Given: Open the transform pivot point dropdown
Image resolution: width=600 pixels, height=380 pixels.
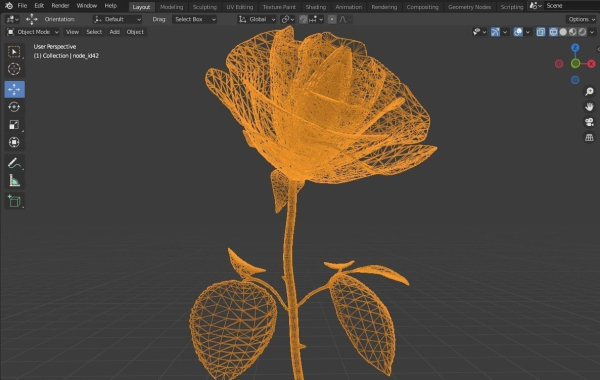Looking at the screenshot, I should [288, 19].
